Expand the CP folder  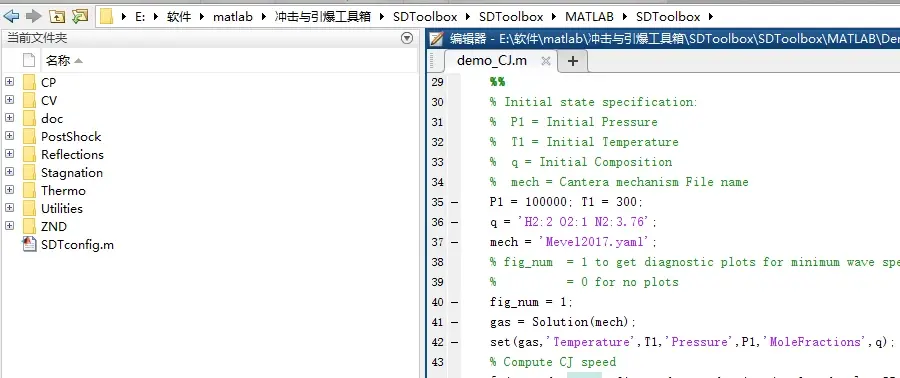coord(9,82)
